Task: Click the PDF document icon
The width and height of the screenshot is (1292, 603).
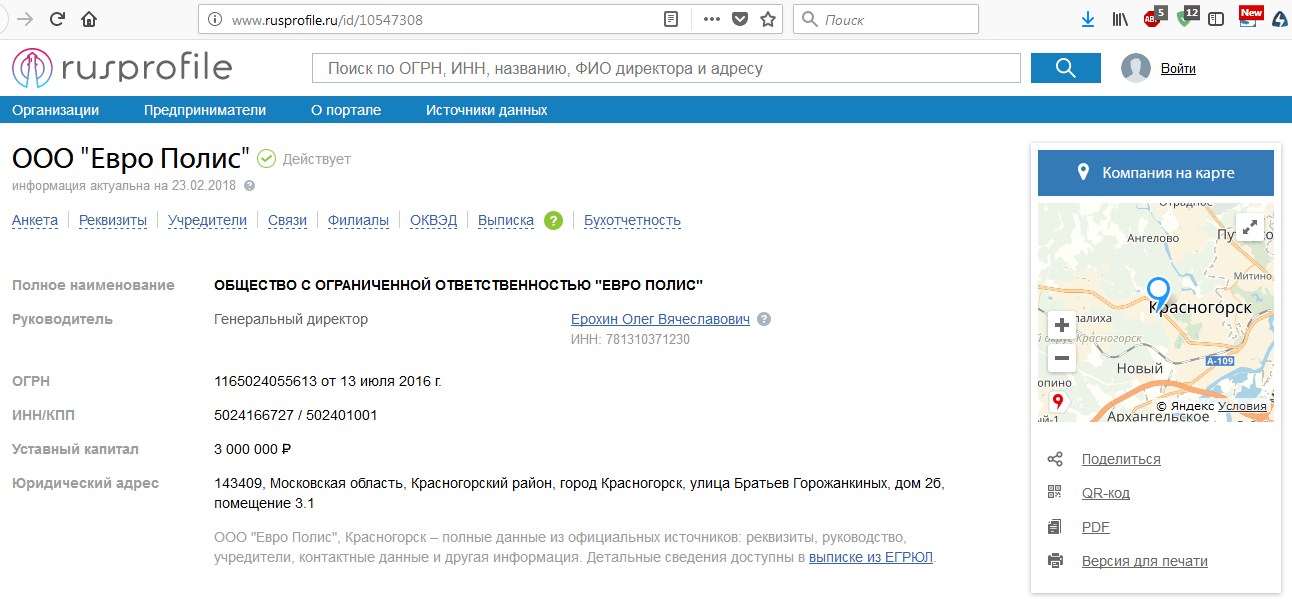Action: (x=1054, y=527)
